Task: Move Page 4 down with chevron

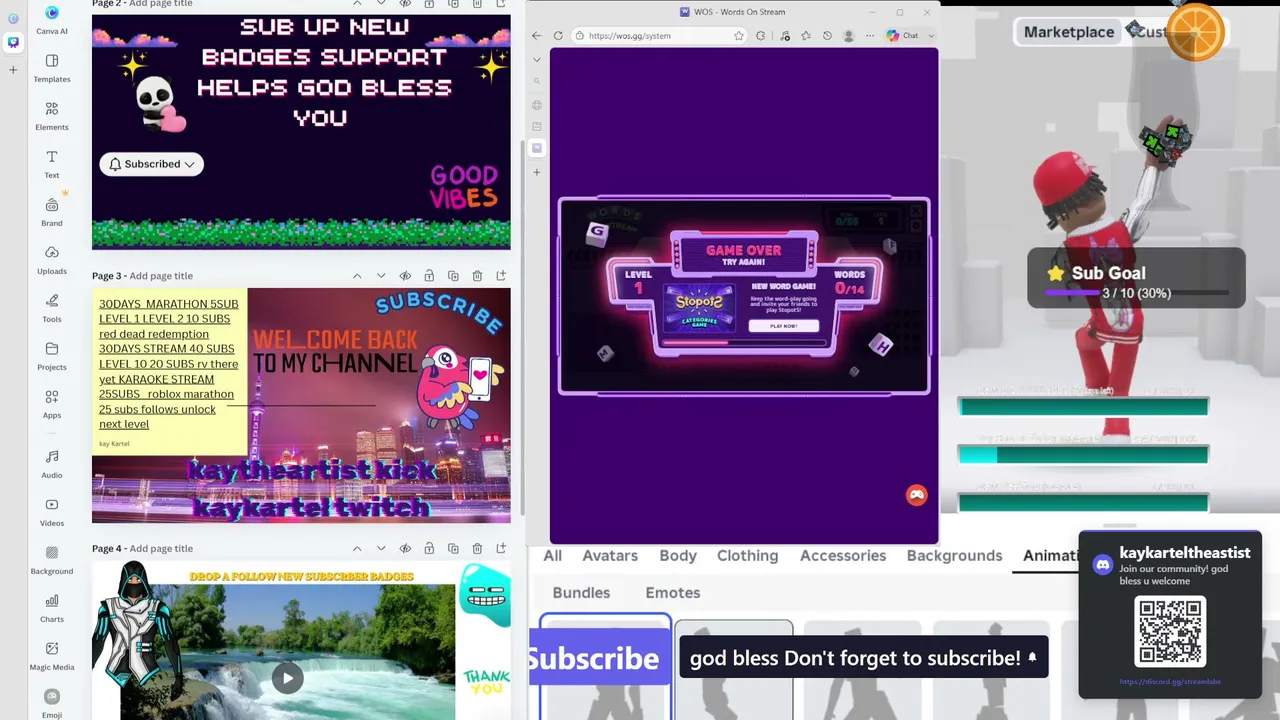Action: click(381, 548)
